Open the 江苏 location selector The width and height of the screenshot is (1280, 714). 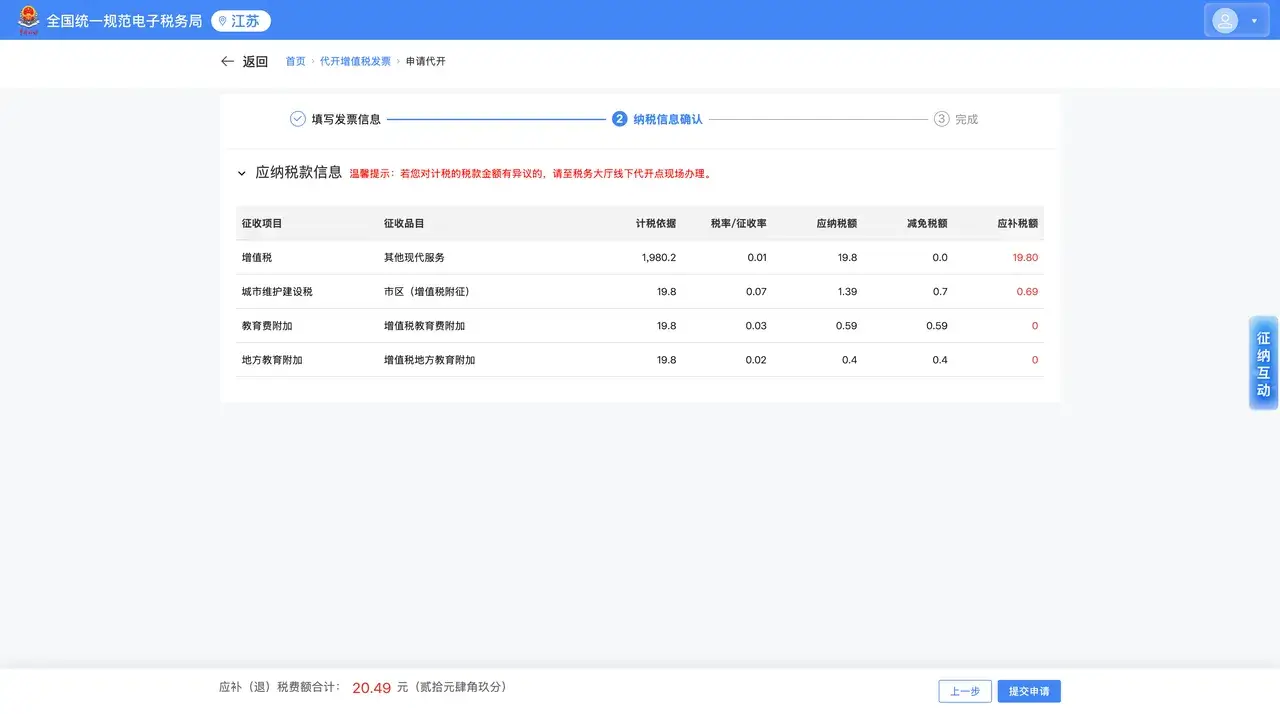(x=241, y=21)
